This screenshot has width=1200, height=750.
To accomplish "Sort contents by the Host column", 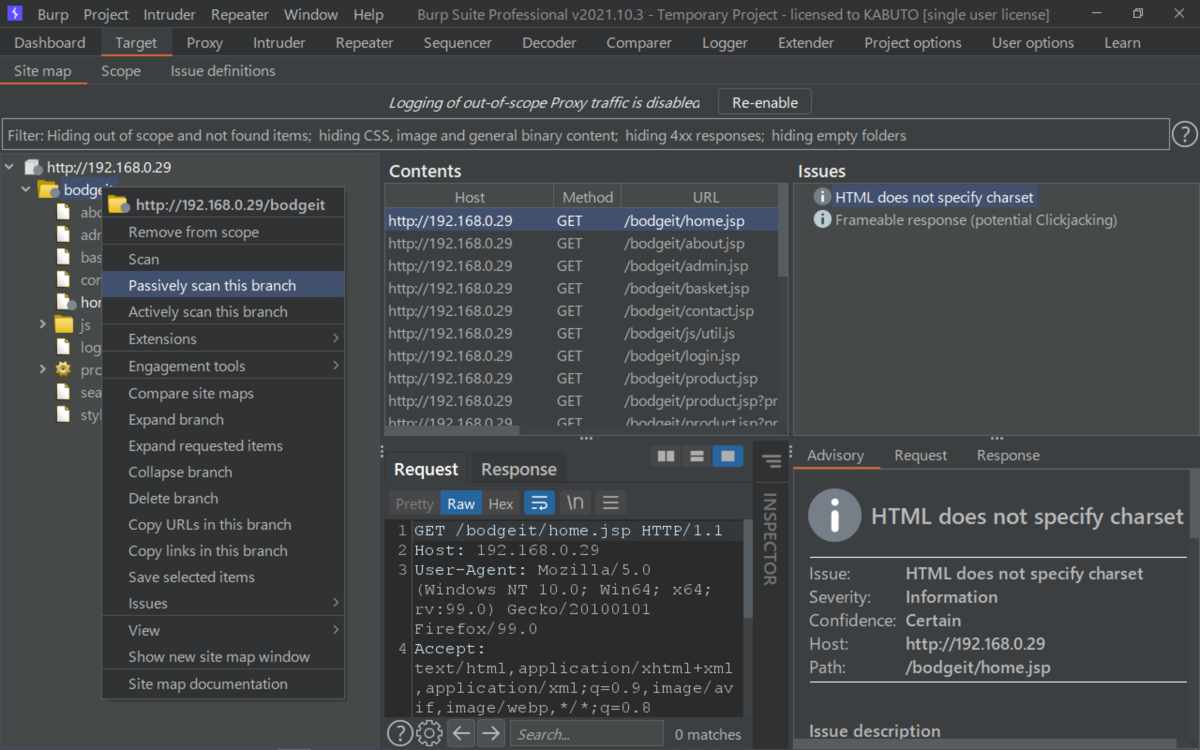I will point(470,197).
